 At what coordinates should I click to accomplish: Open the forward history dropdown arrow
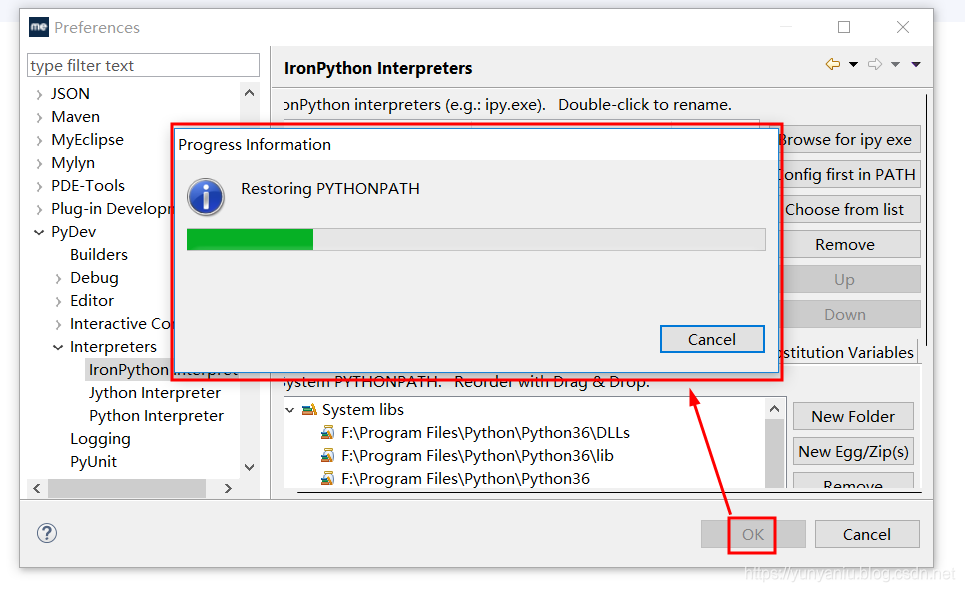[895, 65]
